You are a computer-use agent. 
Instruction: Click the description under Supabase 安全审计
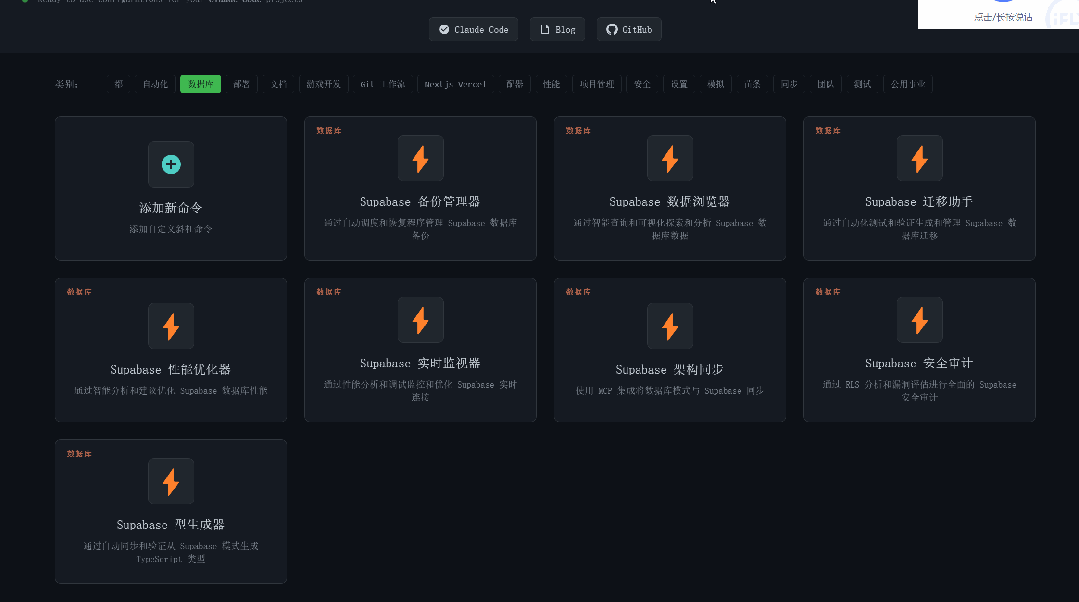click(919, 391)
